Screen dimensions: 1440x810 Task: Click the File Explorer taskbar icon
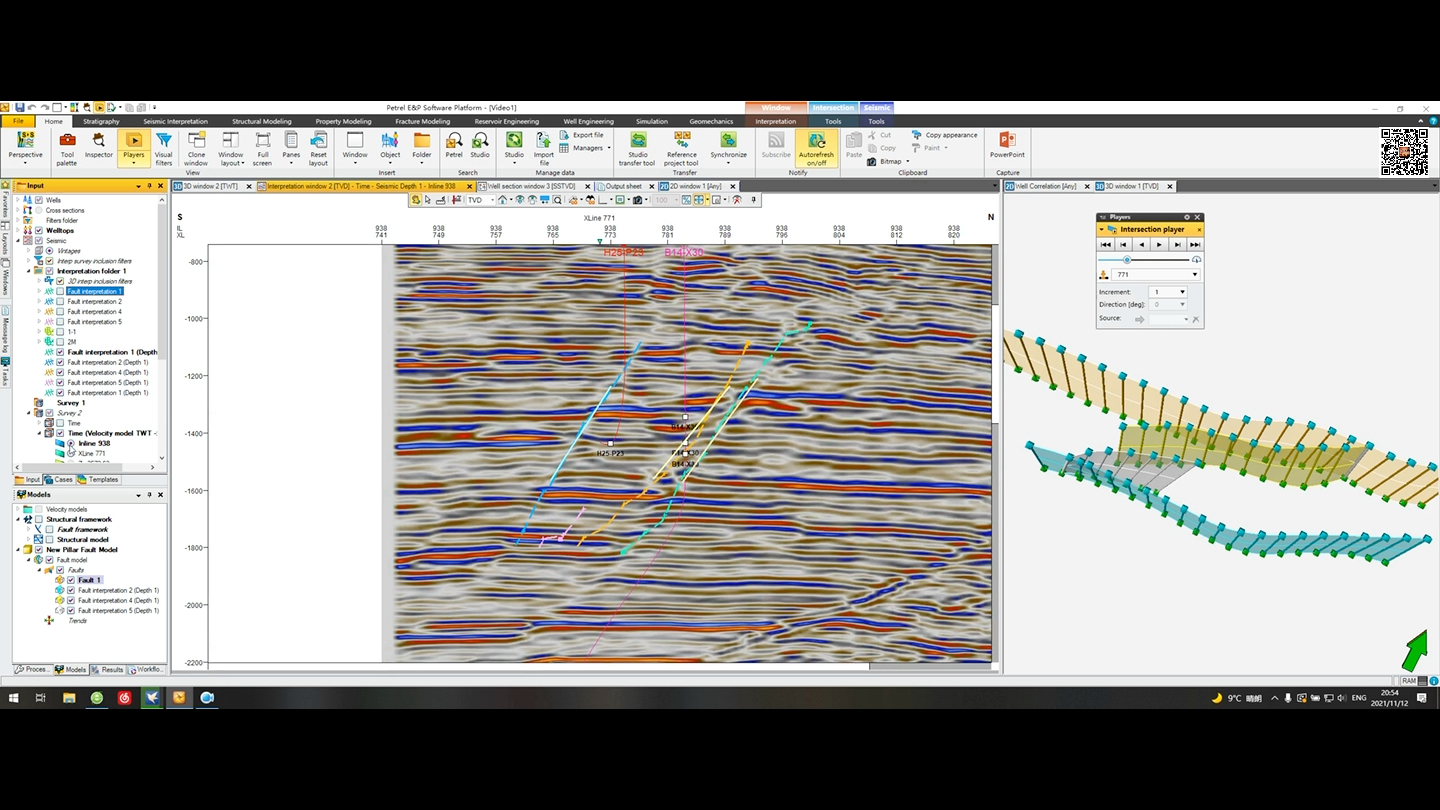(69, 698)
